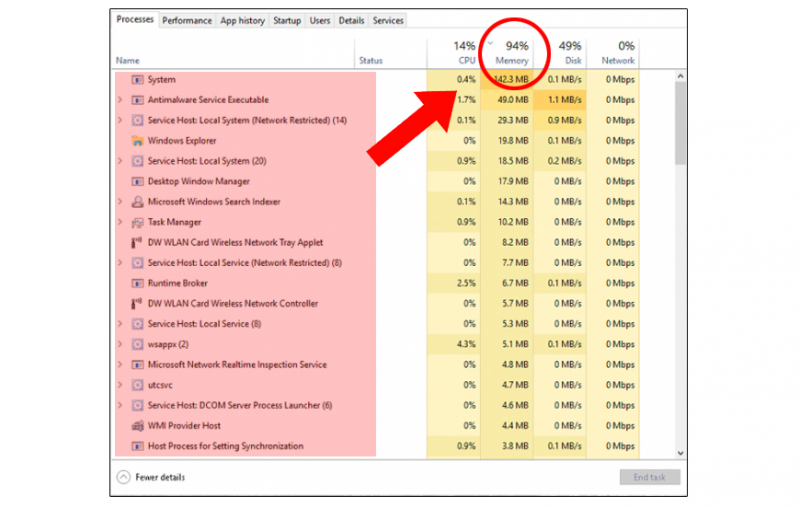Select WMI Provider Host process name

click(x=184, y=426)
